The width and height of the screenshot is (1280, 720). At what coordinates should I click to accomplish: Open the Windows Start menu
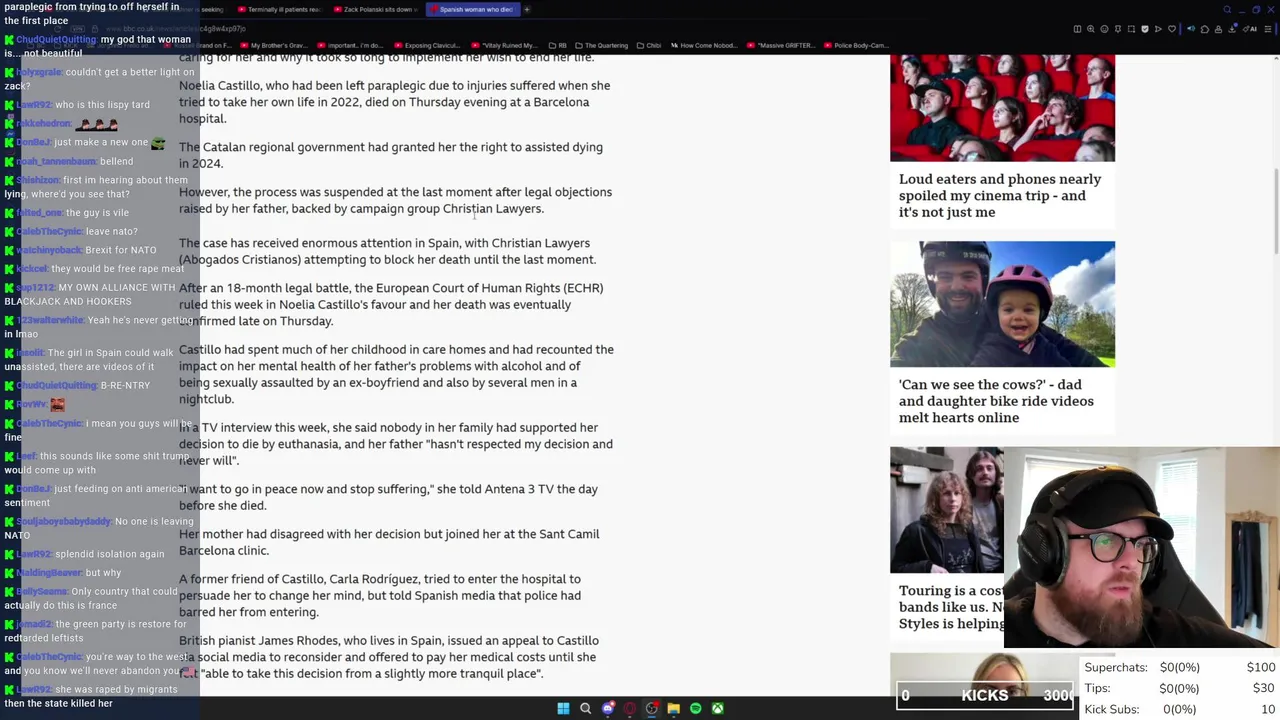[563, 708]
